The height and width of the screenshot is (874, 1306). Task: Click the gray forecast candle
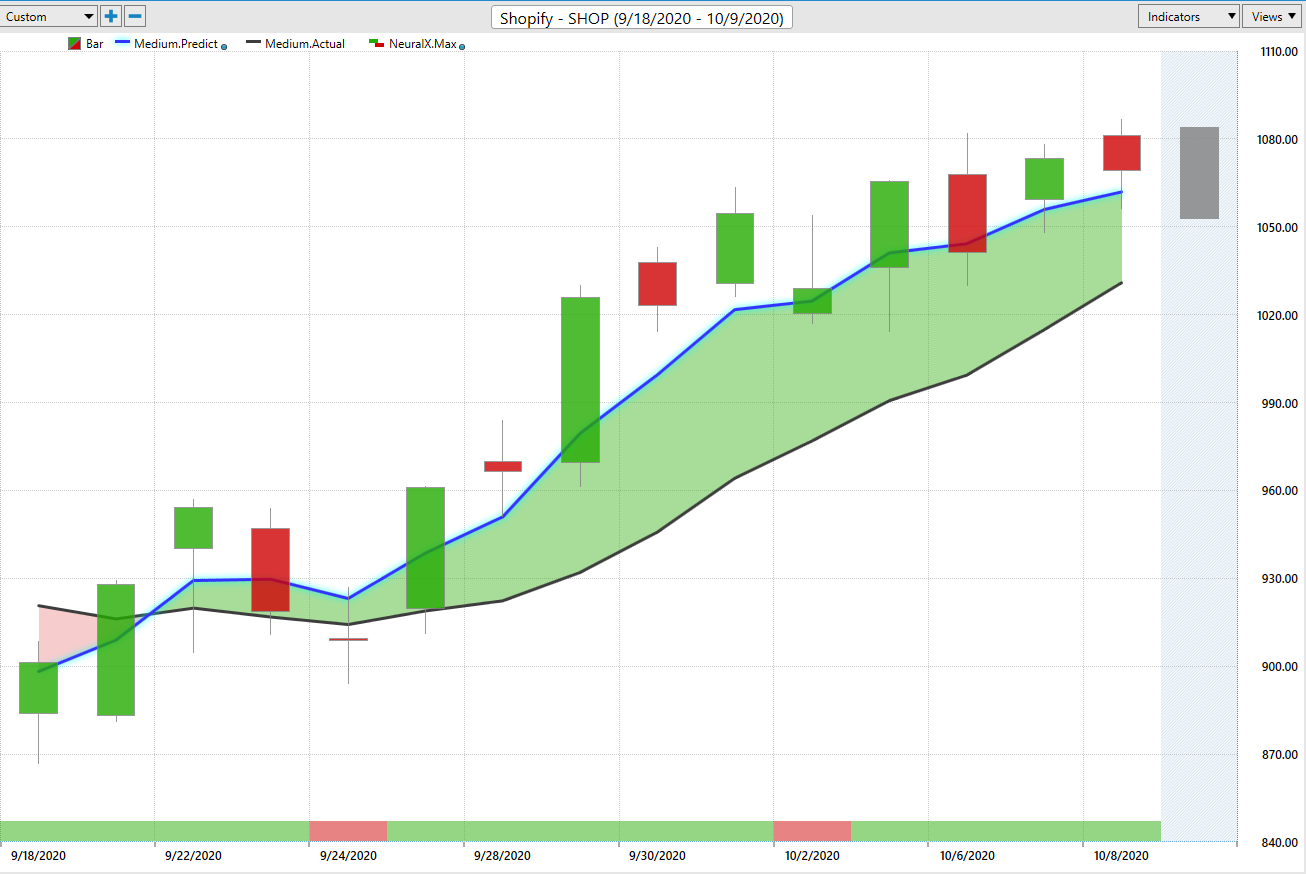point(1199,173)
